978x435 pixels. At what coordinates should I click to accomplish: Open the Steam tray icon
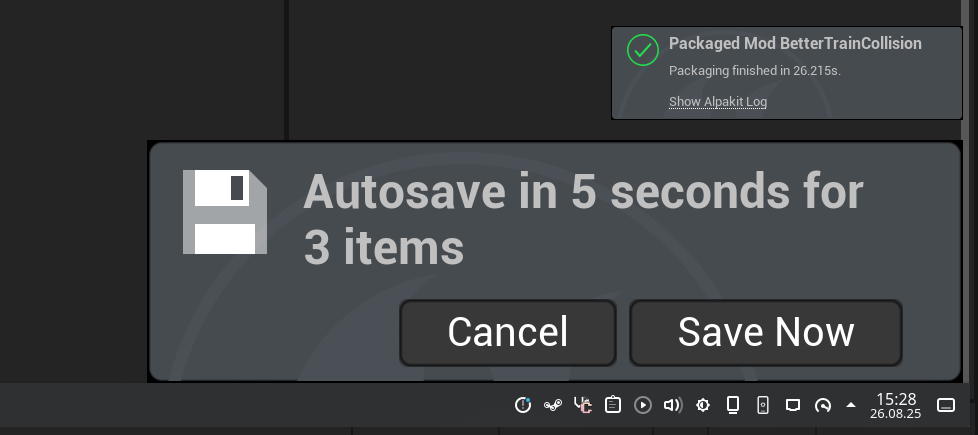point(552,405)
